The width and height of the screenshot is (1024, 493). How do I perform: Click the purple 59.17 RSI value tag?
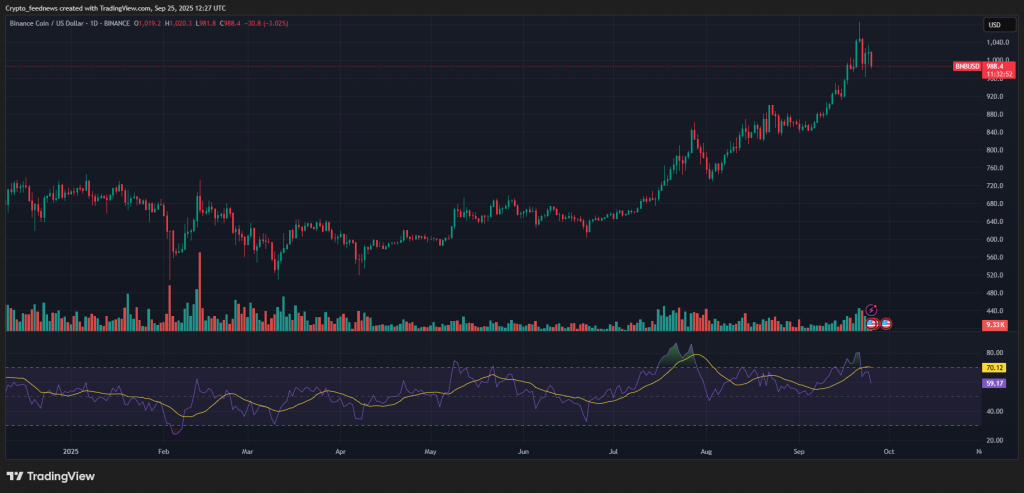click(x=995, y=382)
